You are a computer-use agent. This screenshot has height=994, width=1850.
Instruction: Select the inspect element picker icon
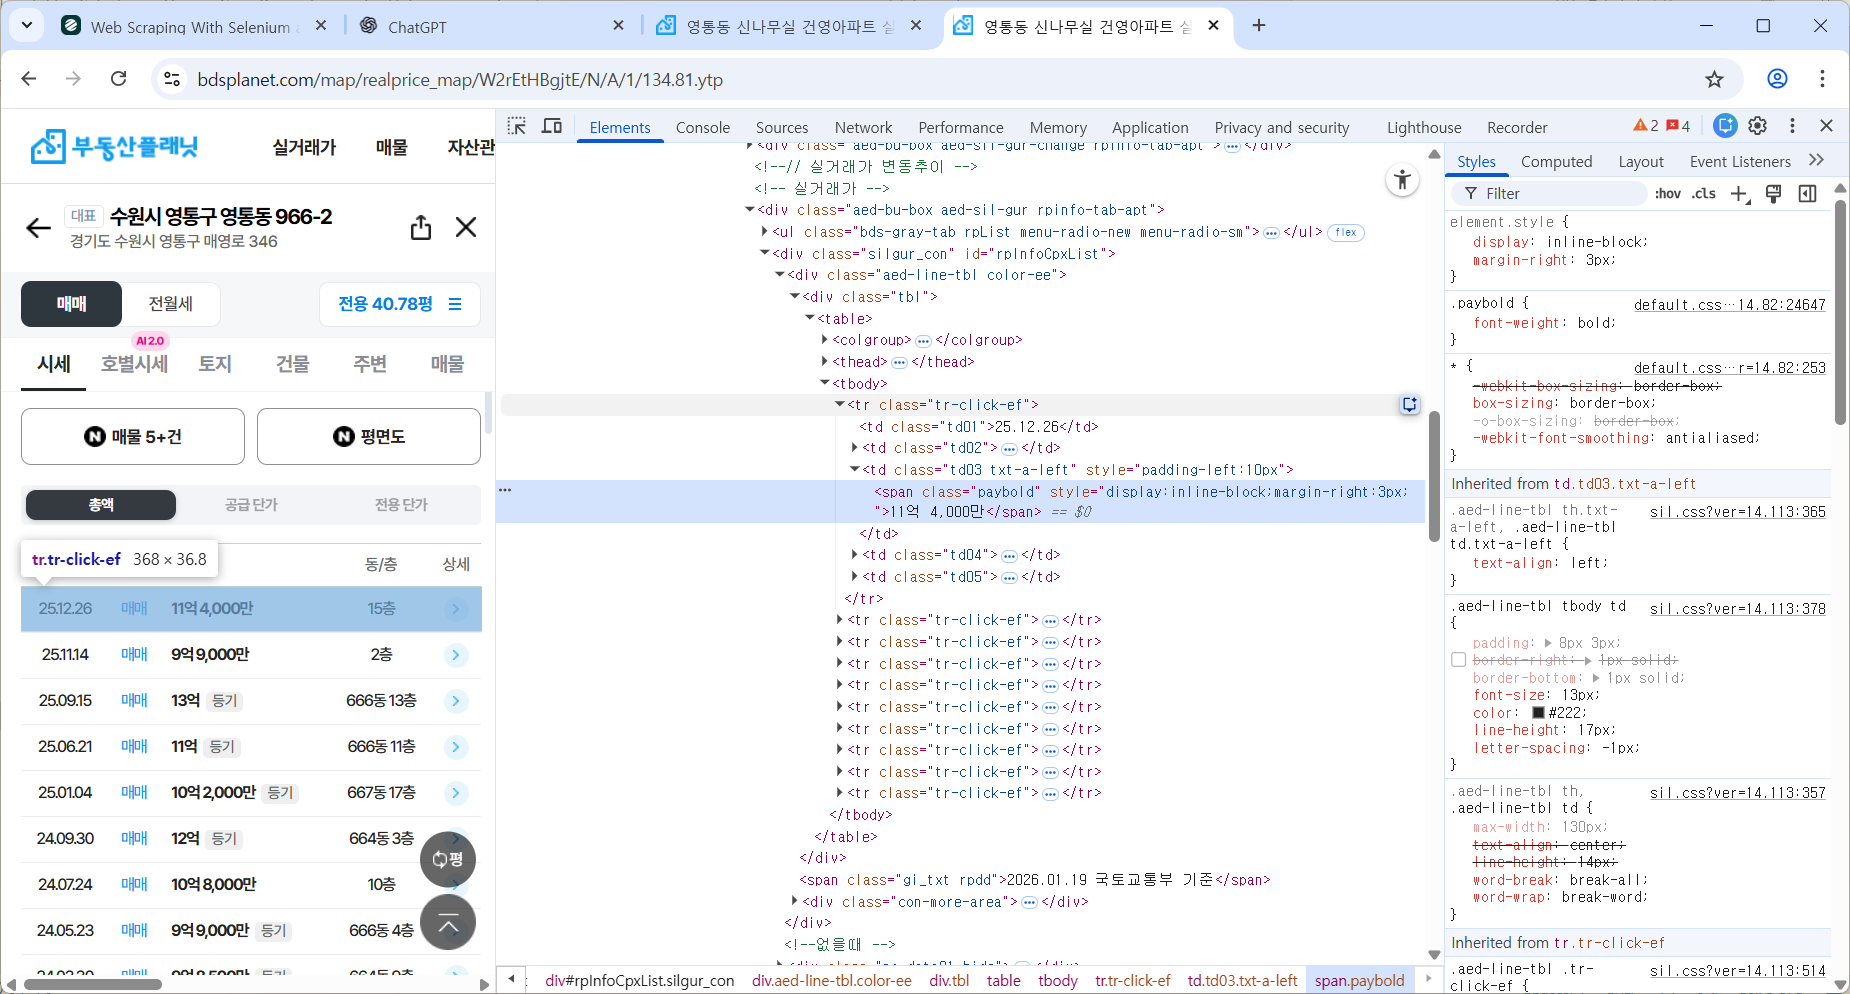516,126
